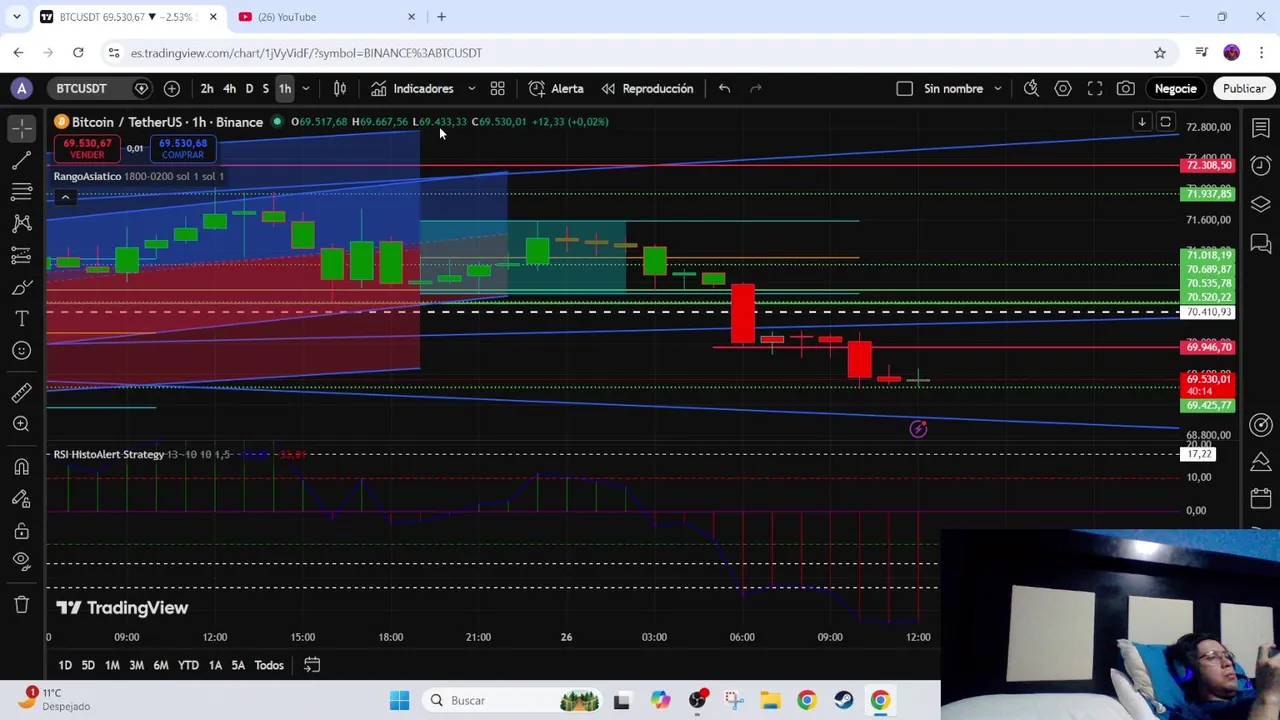This screenshot has width=1280, height=720.
Task: Open the layout setup square icon
Action: pos(904,89)
